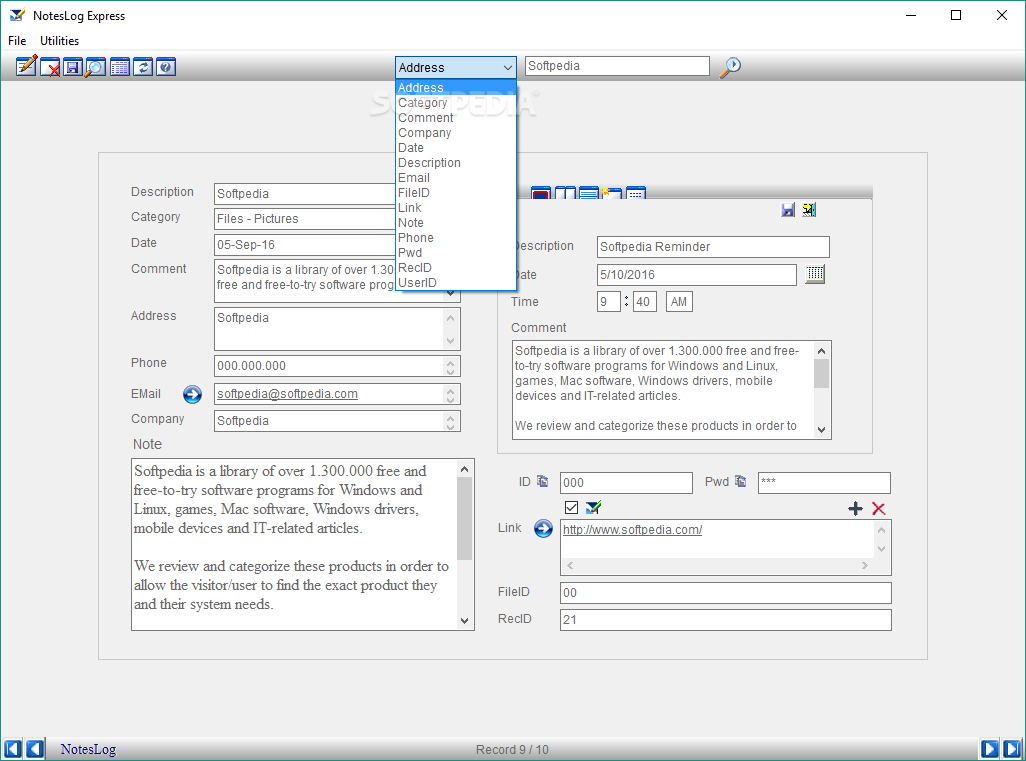Open the red-framed panel tab icon
Screen dimensions: 1026x761
click(540, 193)
